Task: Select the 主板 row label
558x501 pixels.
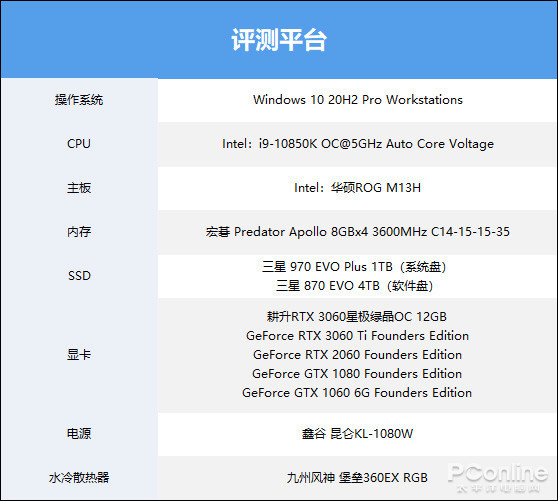Action: pyautogui.click(x=79, y=188)
